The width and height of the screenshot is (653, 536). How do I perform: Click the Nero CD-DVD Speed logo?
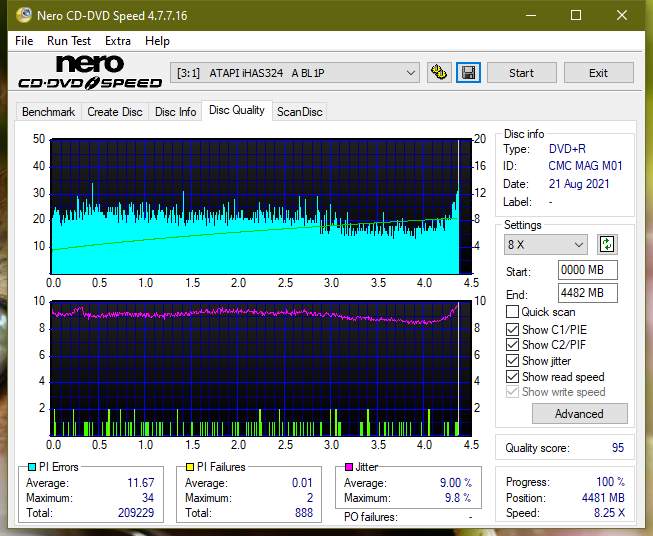(90, 72)
